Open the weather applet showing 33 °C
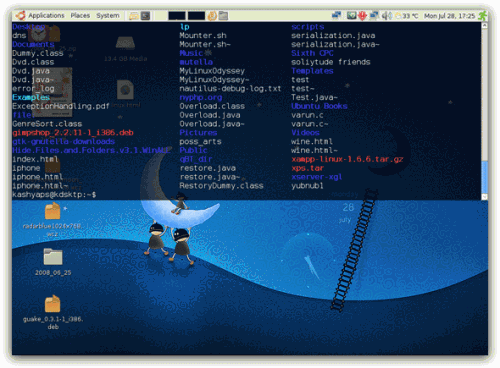500x368 pixels. (406, 16)
